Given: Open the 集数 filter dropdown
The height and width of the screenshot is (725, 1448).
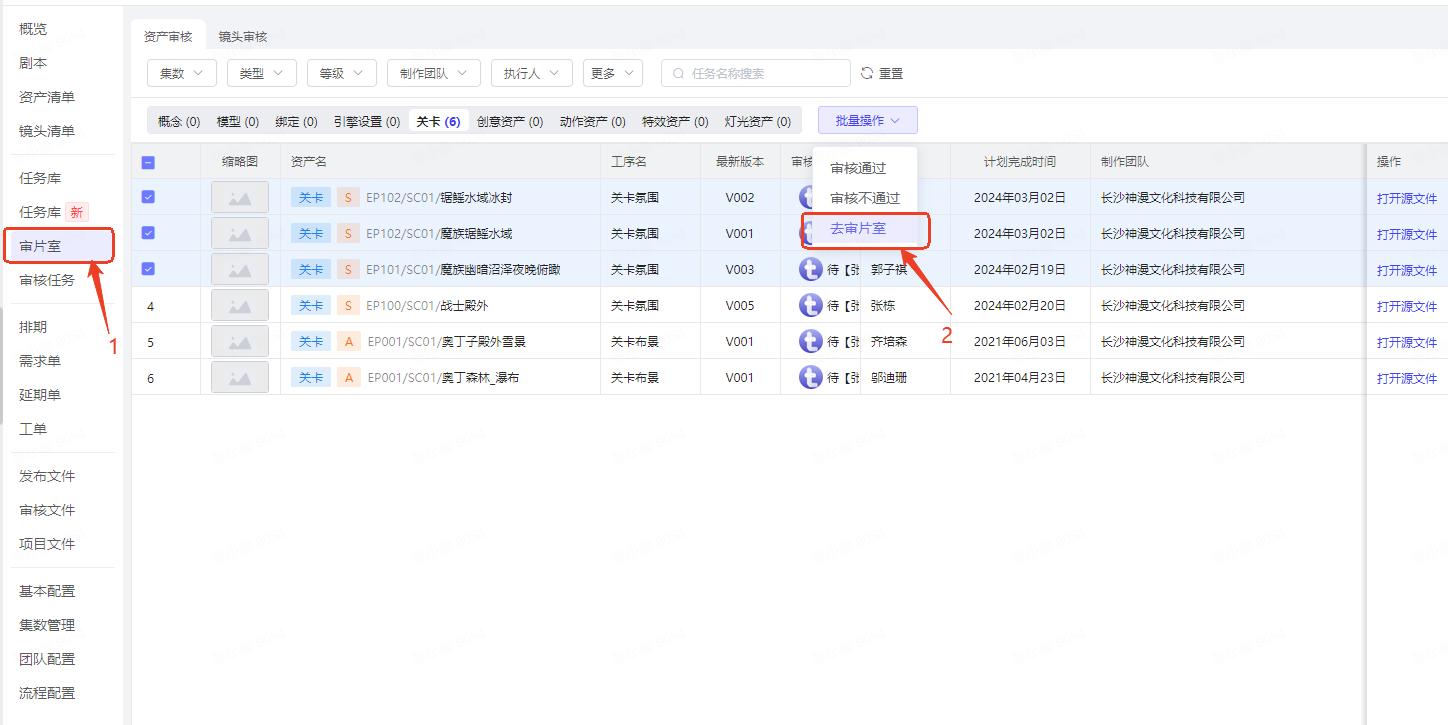Looking at the screenshot, I should (x=182, y=73).
